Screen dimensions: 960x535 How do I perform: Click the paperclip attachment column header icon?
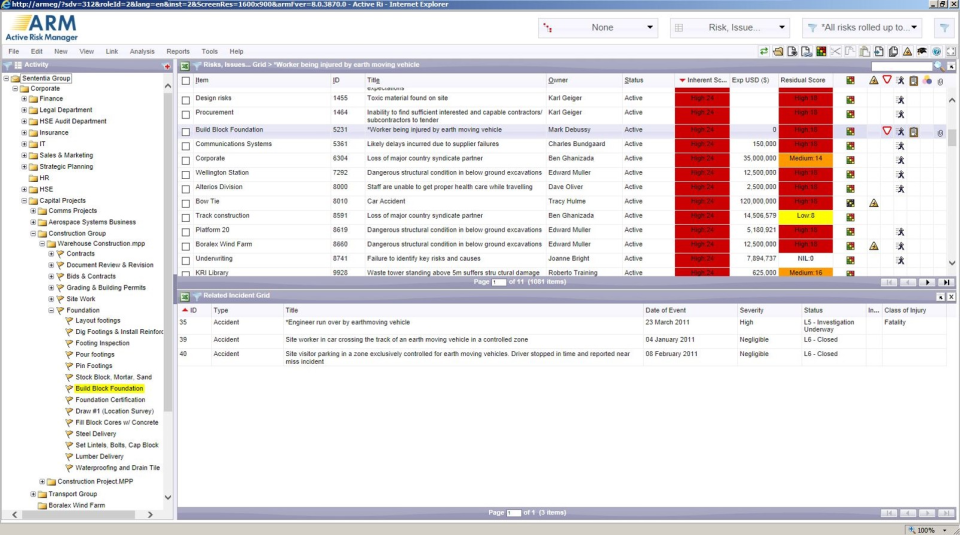[940, 81]
